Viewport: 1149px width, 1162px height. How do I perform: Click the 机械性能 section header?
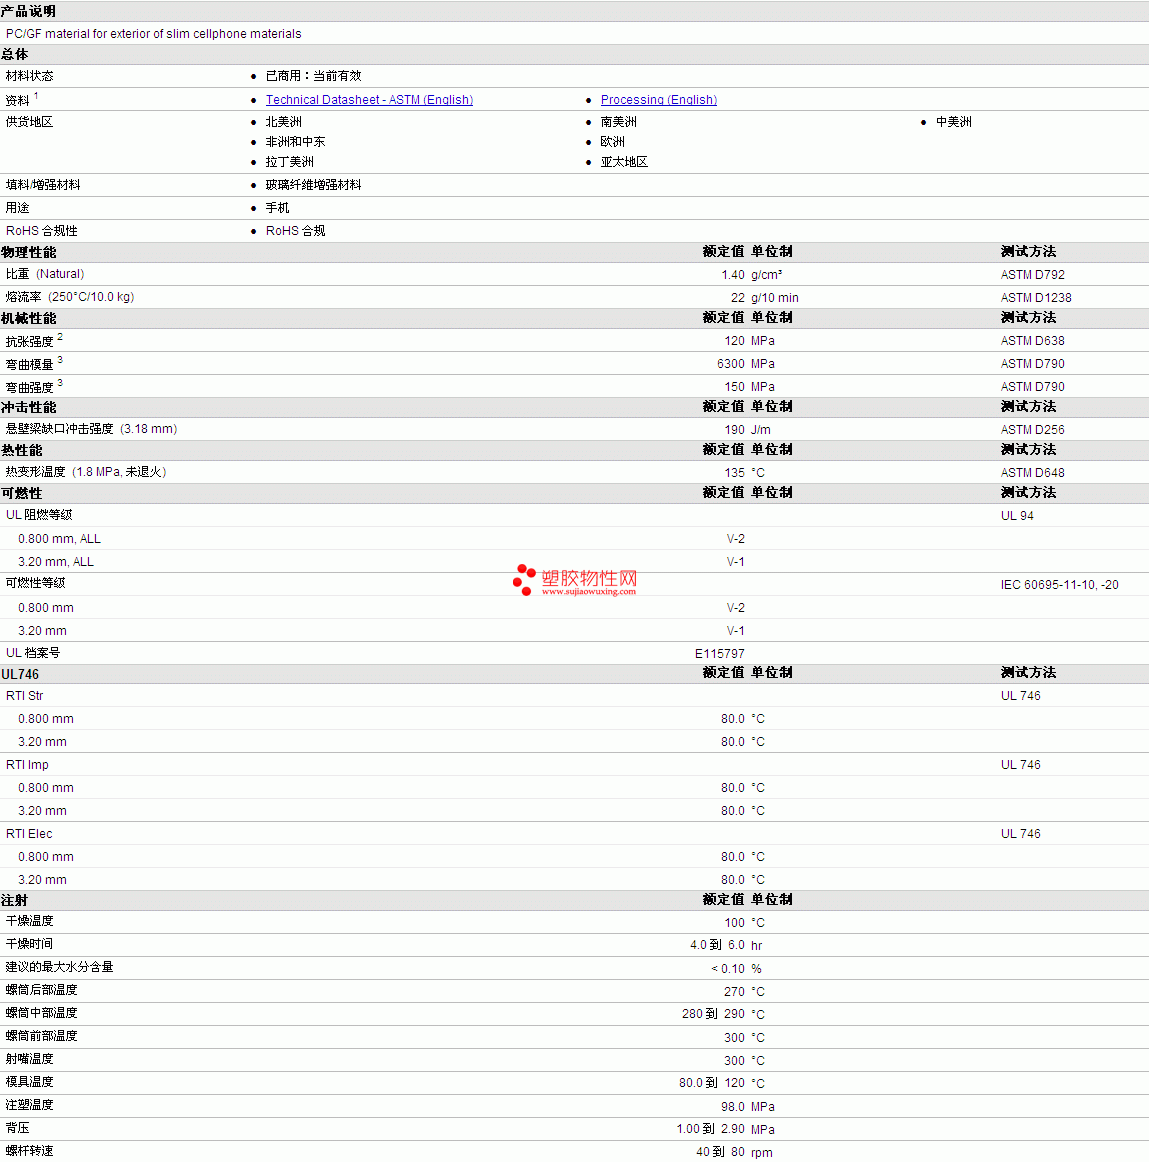click(29, 318)
